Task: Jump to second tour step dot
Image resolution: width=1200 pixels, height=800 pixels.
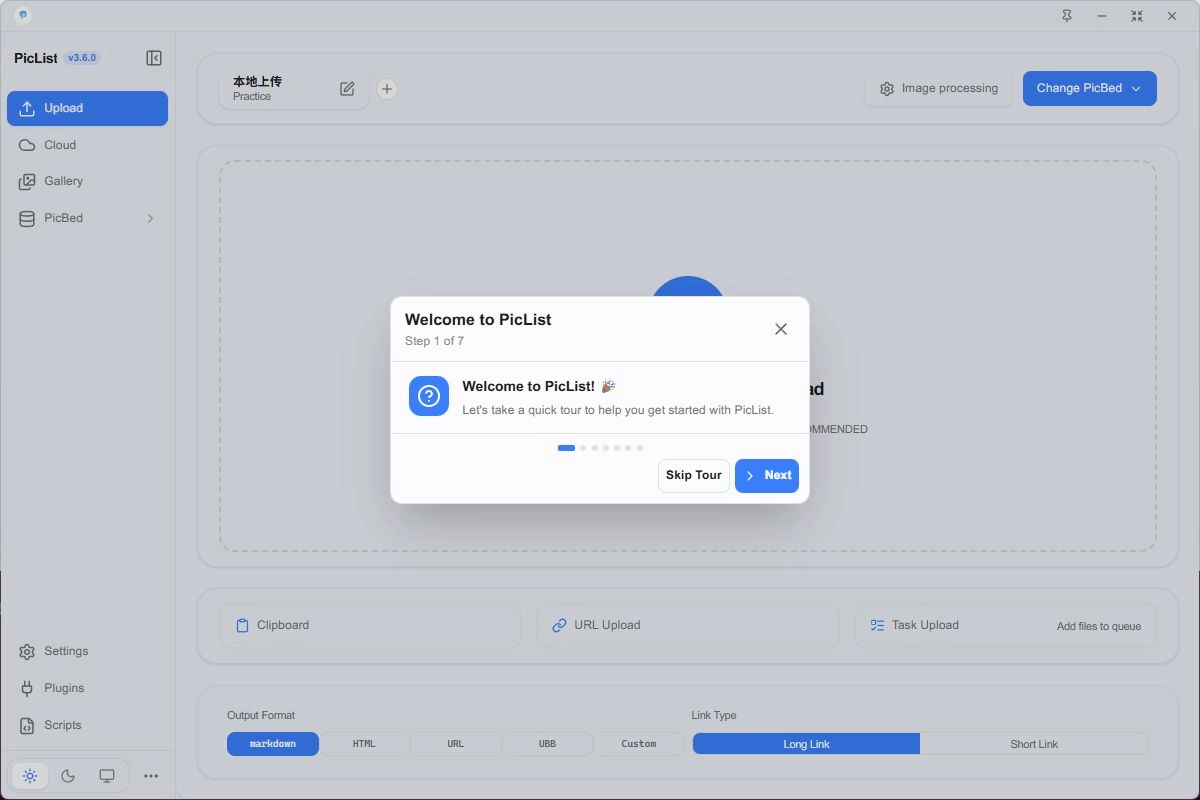Action: pos(583,448)
